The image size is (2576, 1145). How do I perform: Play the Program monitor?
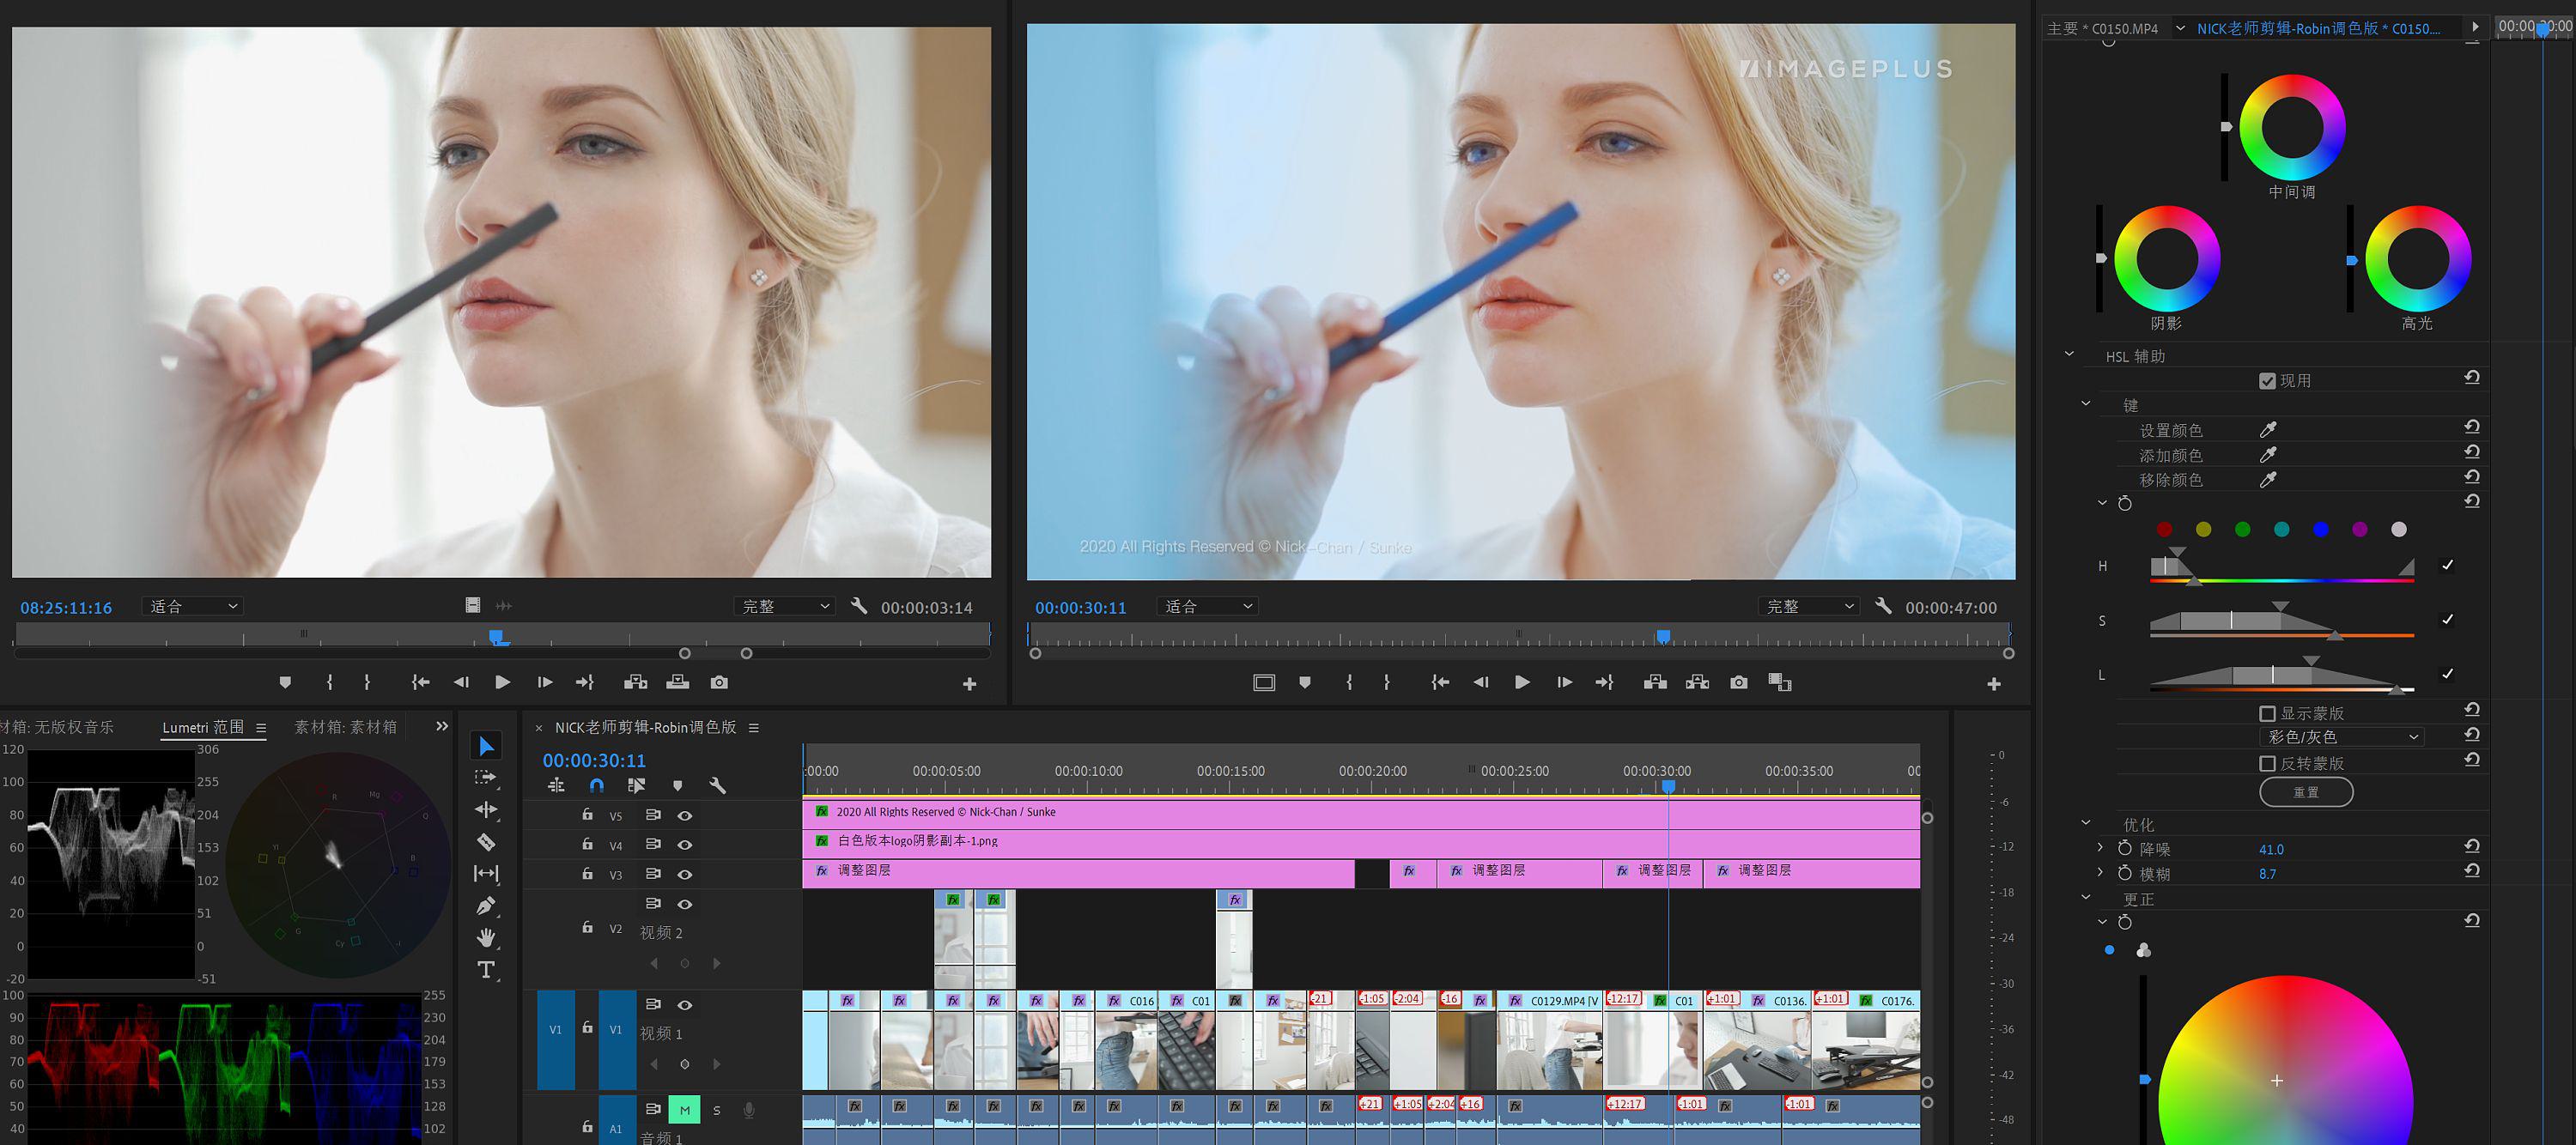click(1522, 682)
